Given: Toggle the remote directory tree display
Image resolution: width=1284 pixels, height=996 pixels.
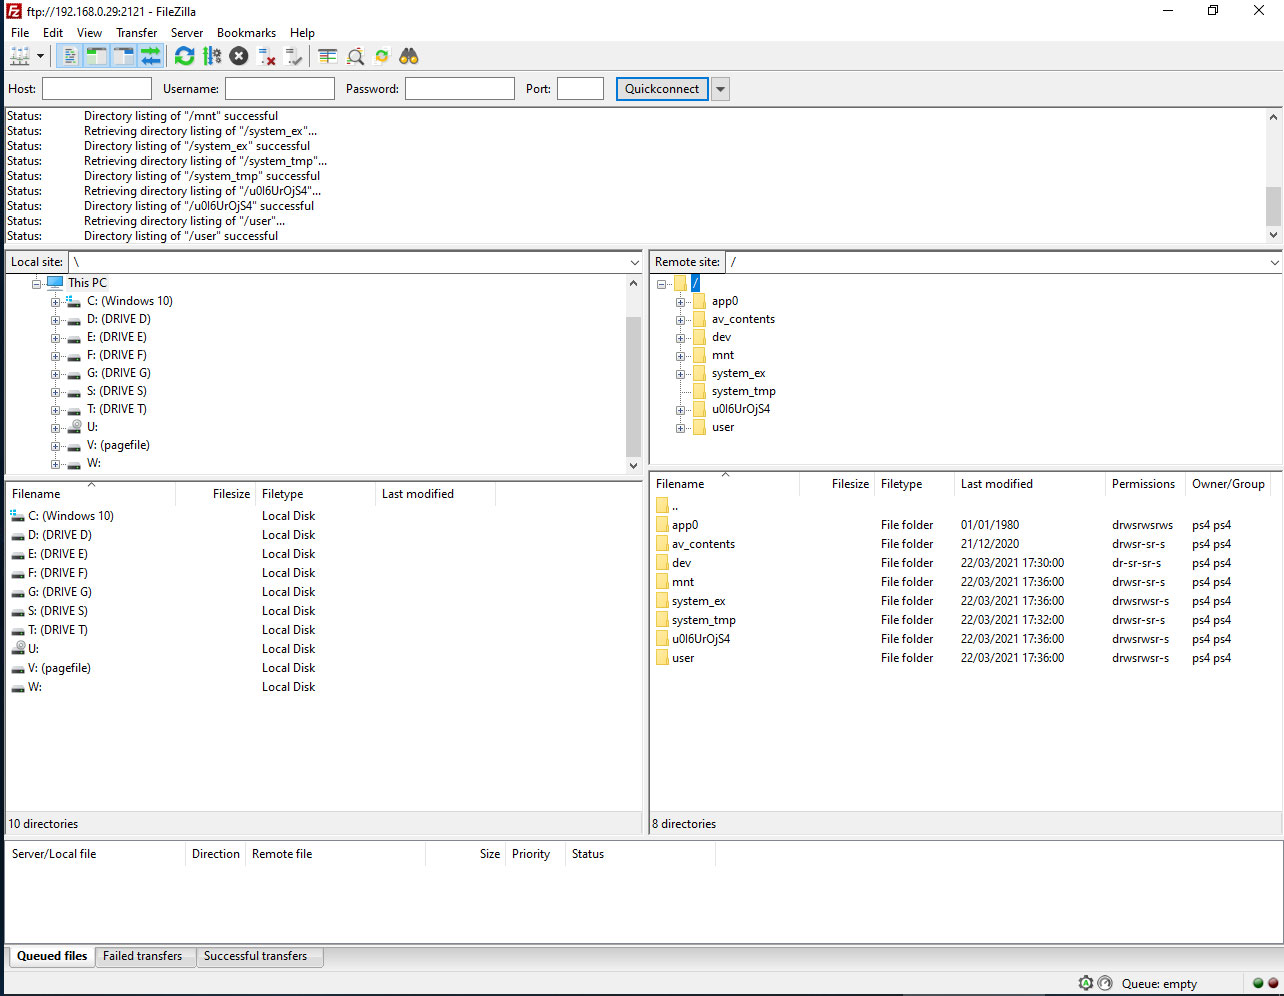Looking at the screenshot, I should pyautogui.click(x=123, y=57).
